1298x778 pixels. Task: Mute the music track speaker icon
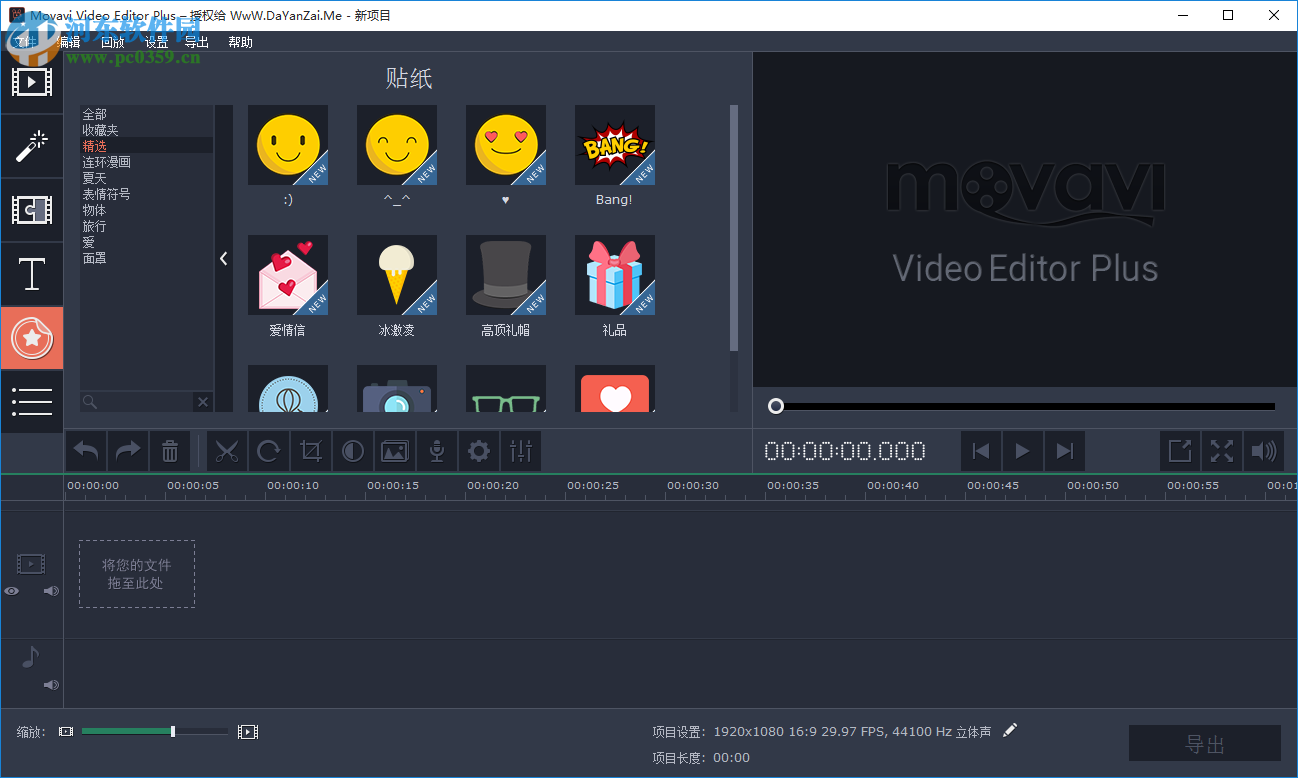pyautogui.click(x=50, y=685)
